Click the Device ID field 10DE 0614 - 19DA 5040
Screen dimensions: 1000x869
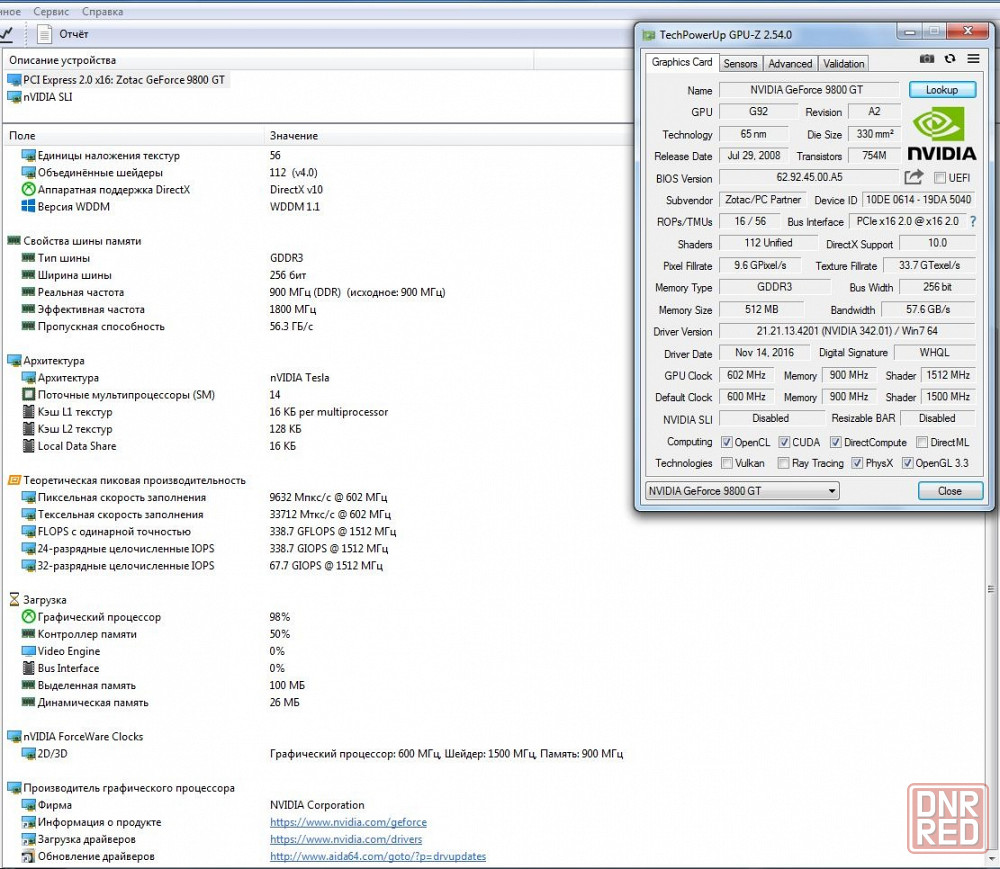tap(918, 200)
